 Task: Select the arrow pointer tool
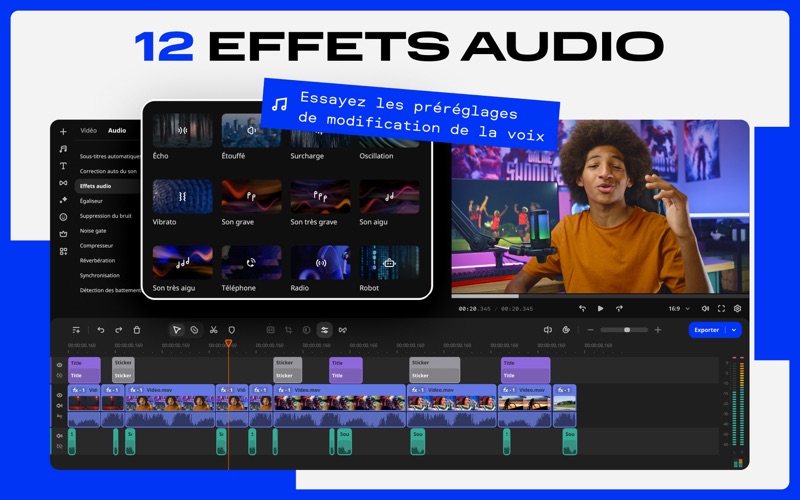[x=177, y=330]
